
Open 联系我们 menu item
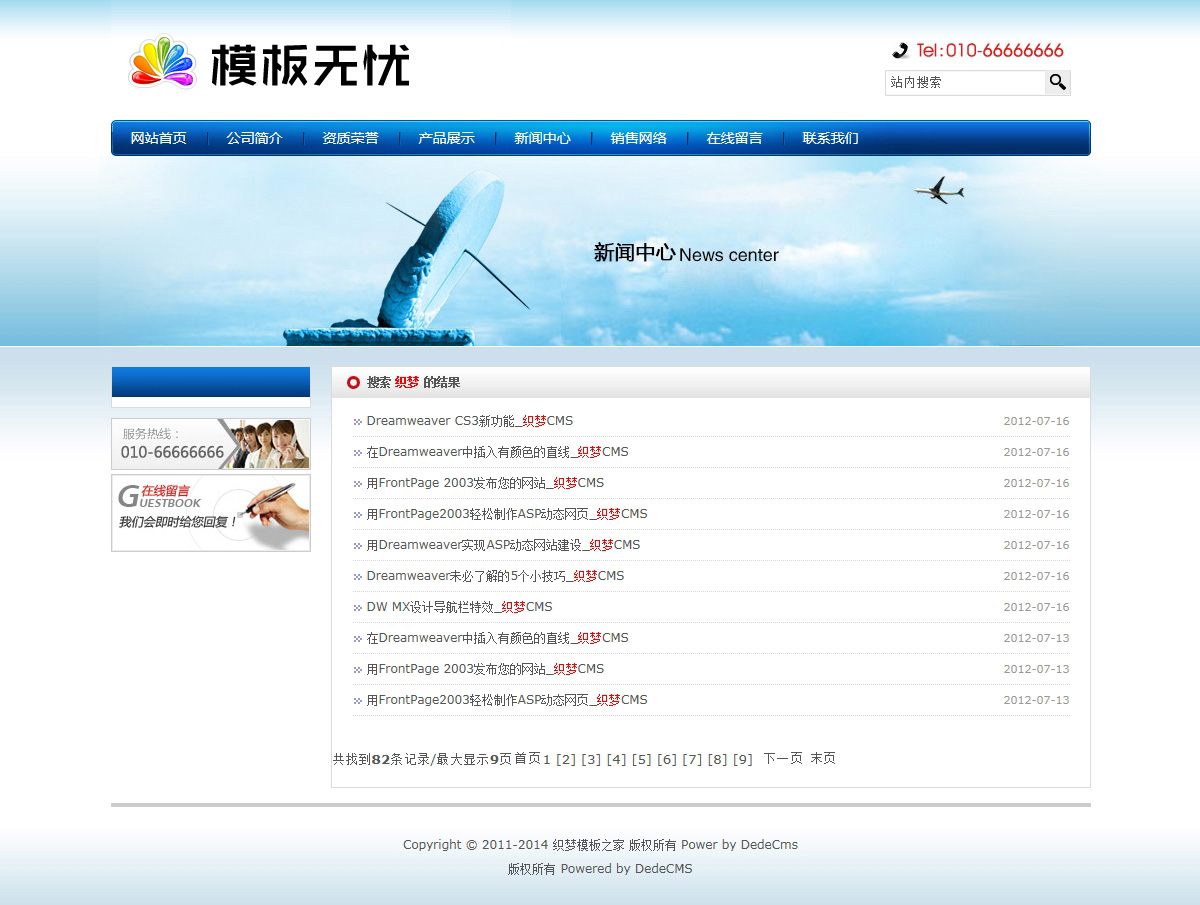point(830,139)
